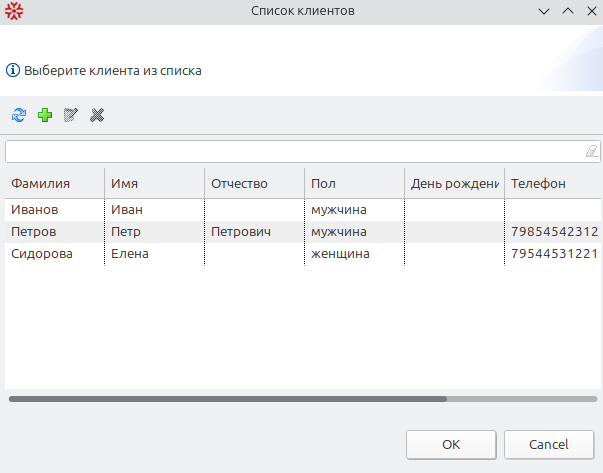Maximize window using up chevron
The image size is (603, 473).
pos(568,11)
